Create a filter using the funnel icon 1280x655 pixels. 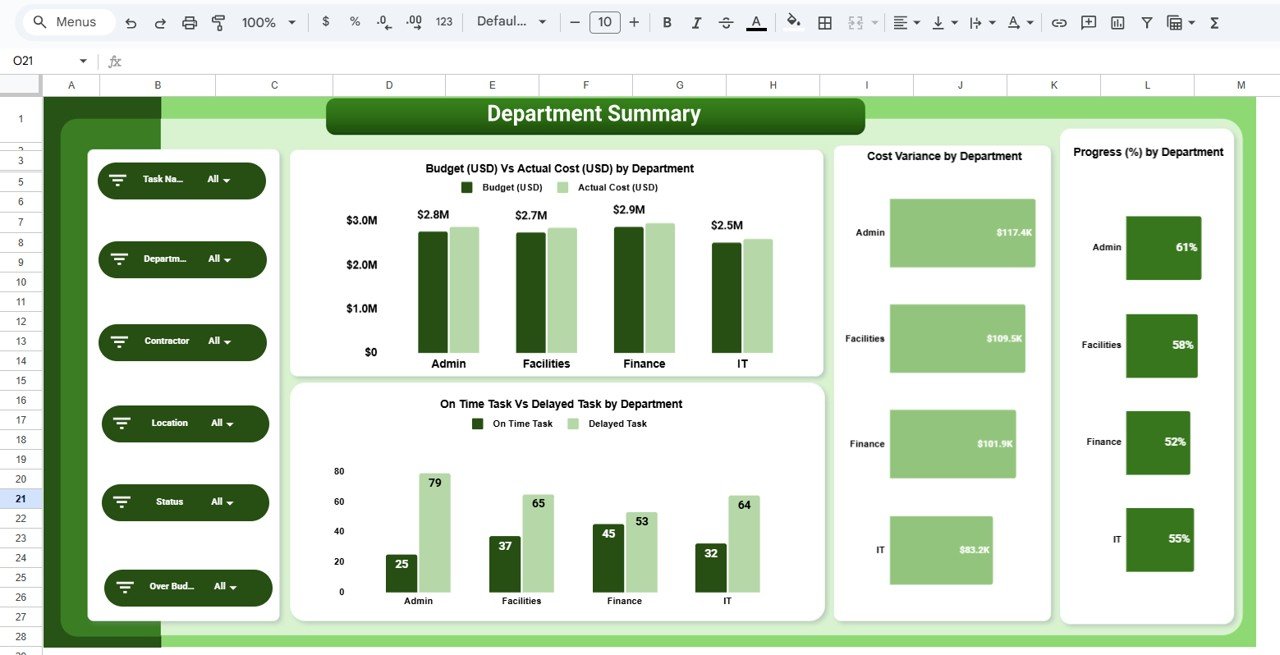pyautogui.click(x=1146, y=21)
